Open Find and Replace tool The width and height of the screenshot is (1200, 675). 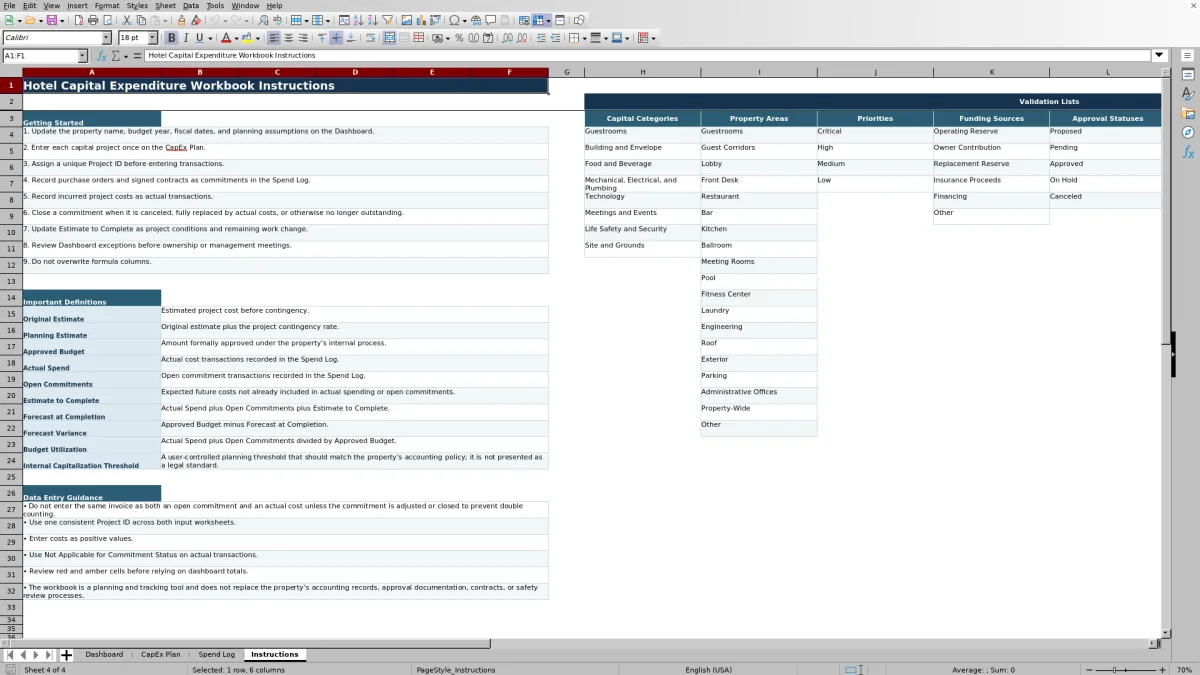[x=262, y=20]
